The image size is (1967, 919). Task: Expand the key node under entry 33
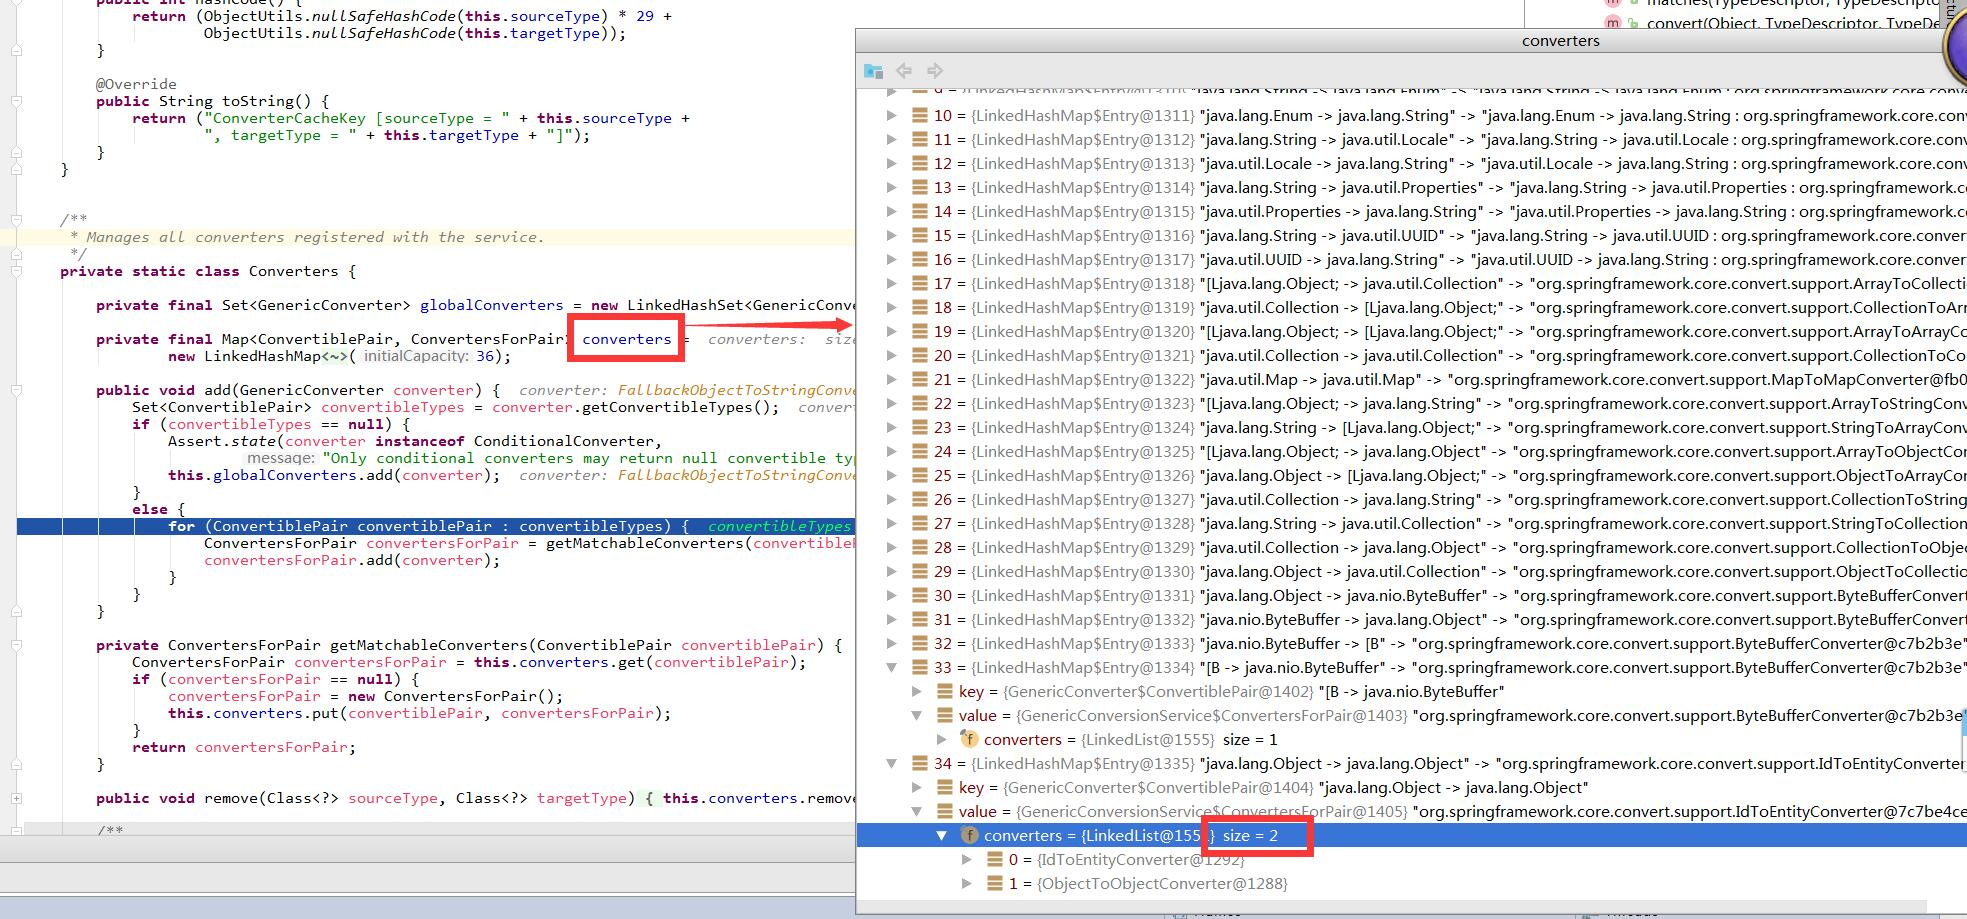click(x=916, y=691)
